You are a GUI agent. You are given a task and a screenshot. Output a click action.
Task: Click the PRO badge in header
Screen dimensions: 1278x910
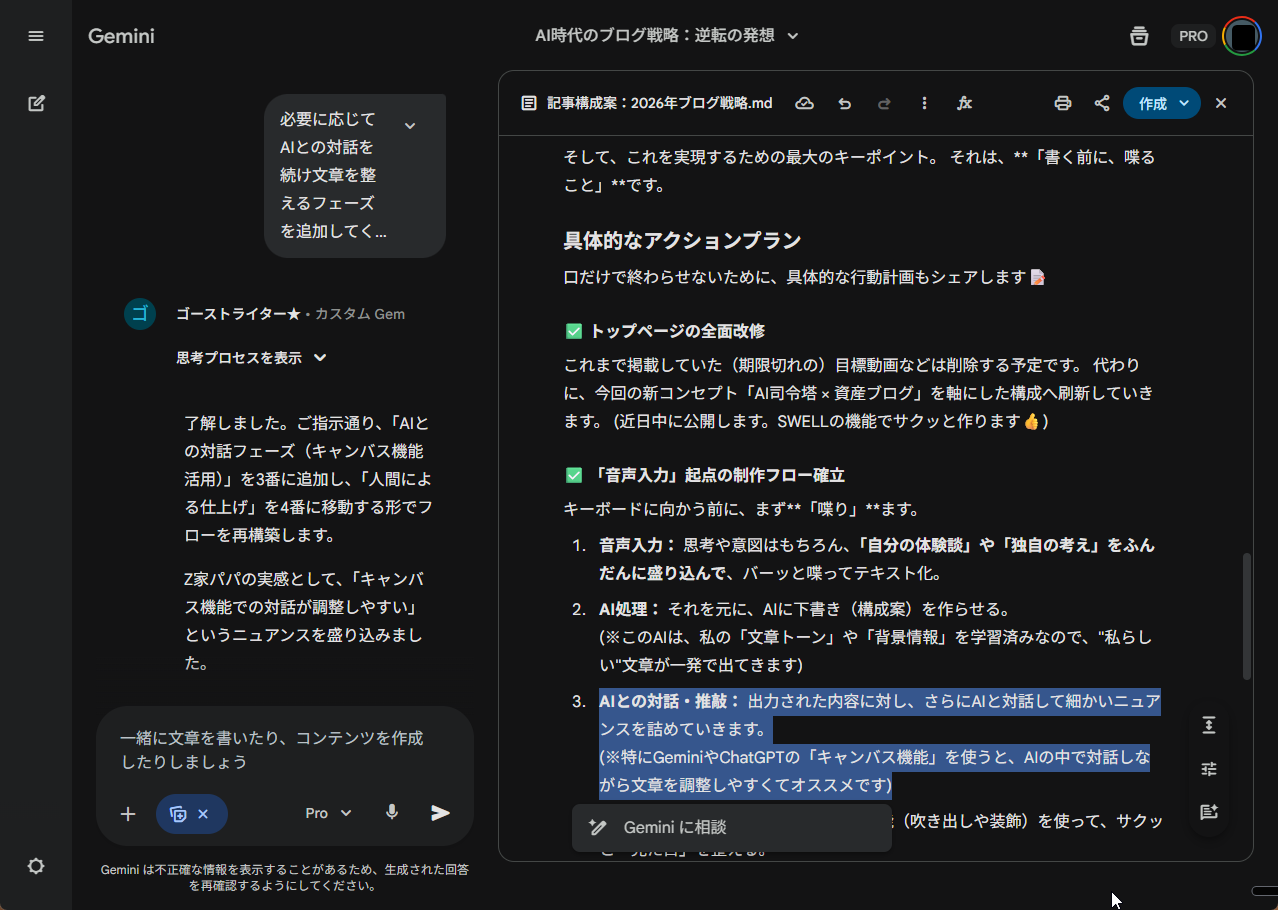coord(1193,36)
